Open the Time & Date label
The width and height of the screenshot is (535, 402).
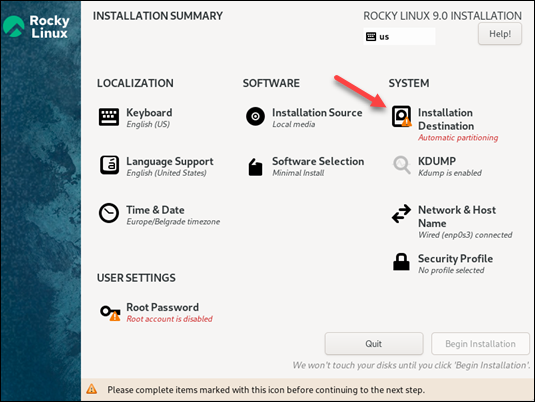[x=155, y=210]
